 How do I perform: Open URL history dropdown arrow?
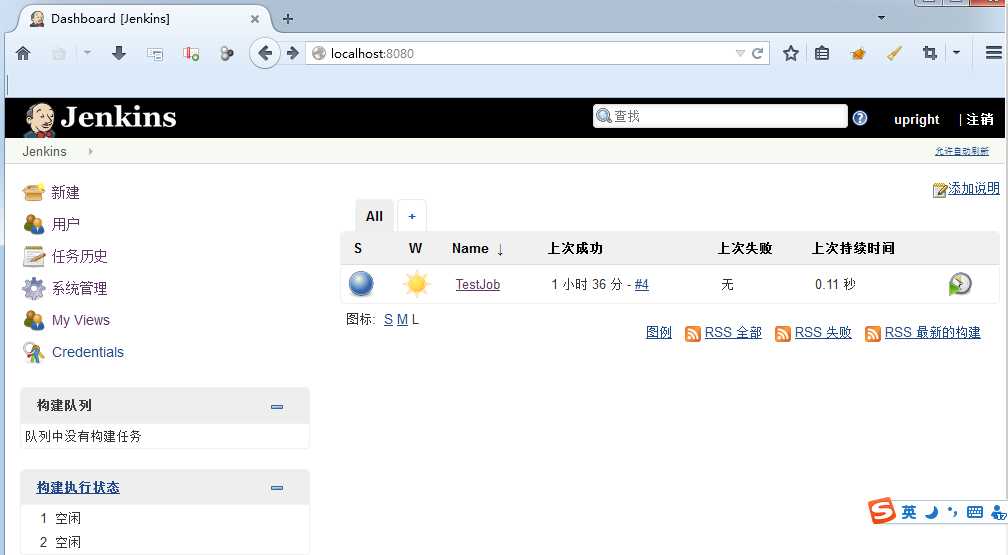click(740, 53)
